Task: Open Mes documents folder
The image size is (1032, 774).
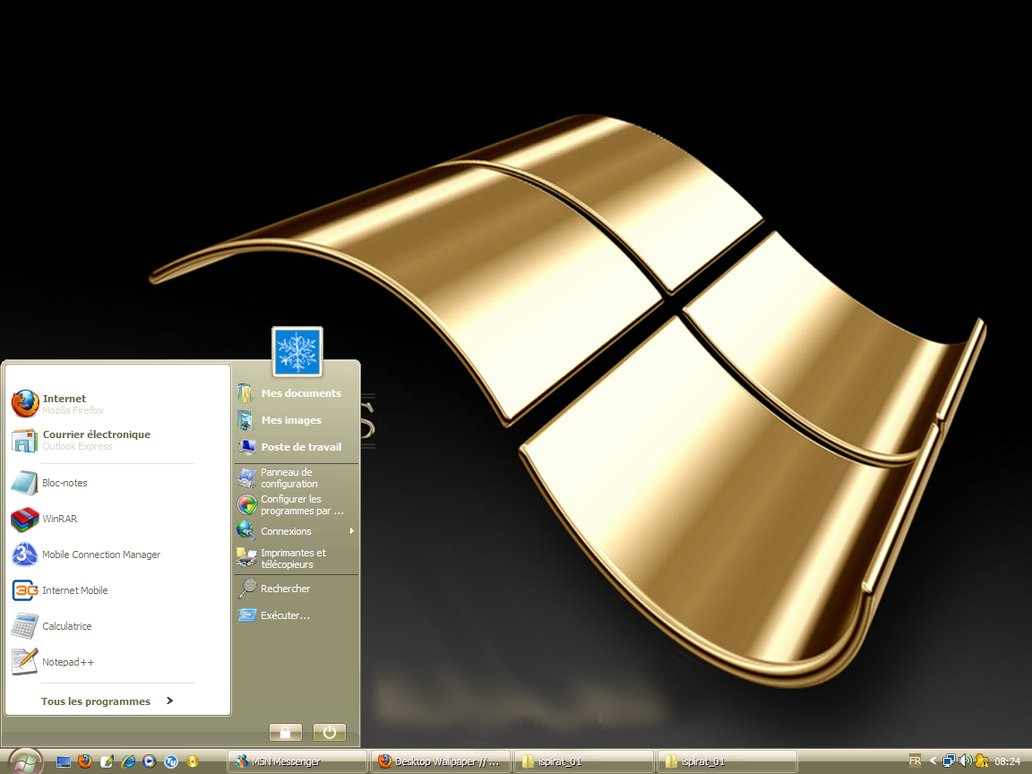Action: 296,393
